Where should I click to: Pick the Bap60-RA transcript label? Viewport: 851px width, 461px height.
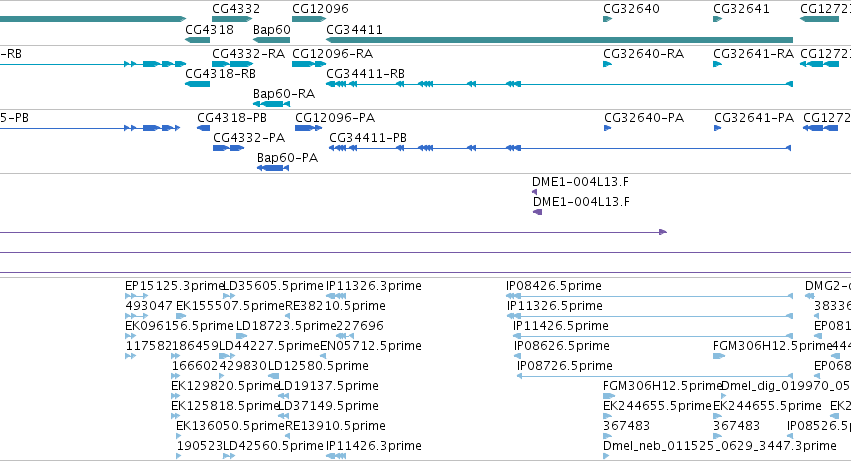pyautogui.click(x=283, y=94)
